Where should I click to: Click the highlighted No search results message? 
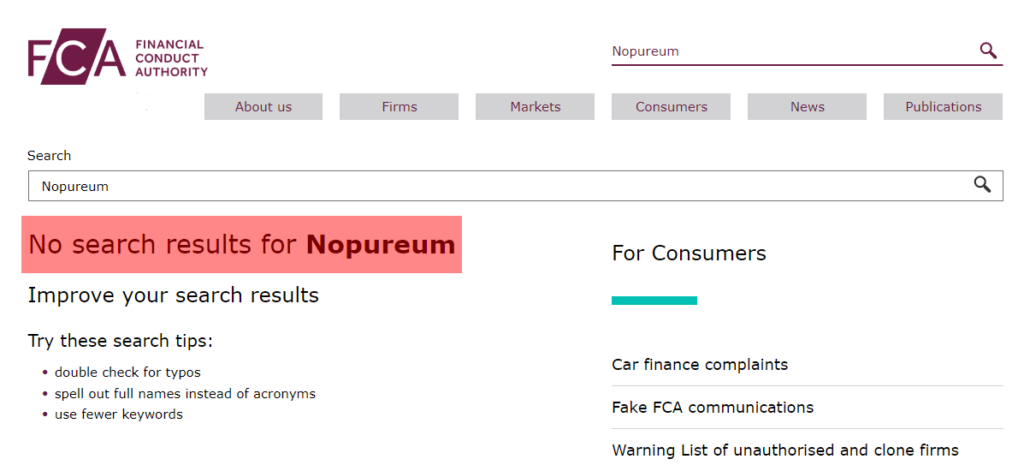(242, 244)
